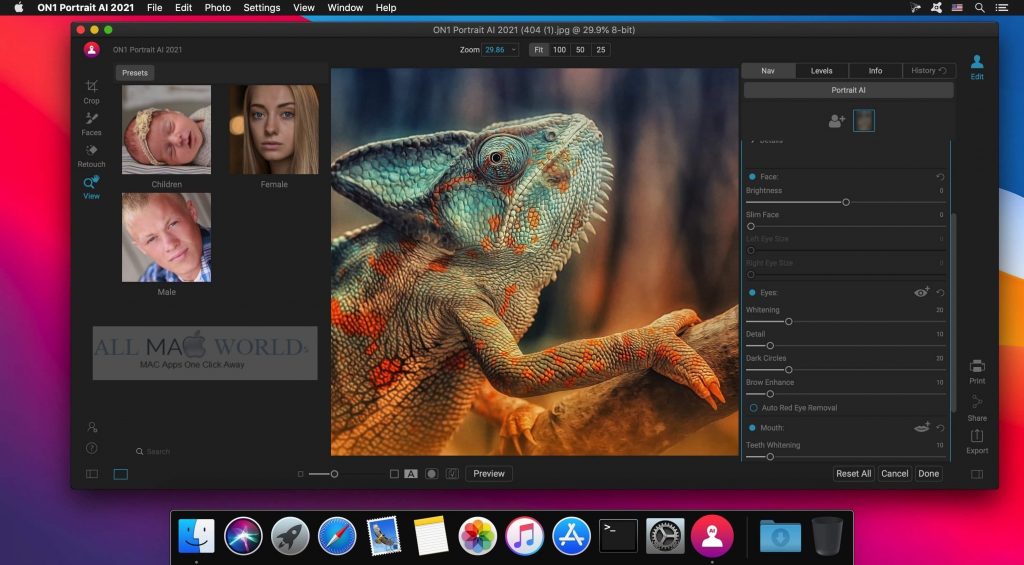
Task: Click the thumbnail size slider at bottom
Action: (x=334, y=474)
